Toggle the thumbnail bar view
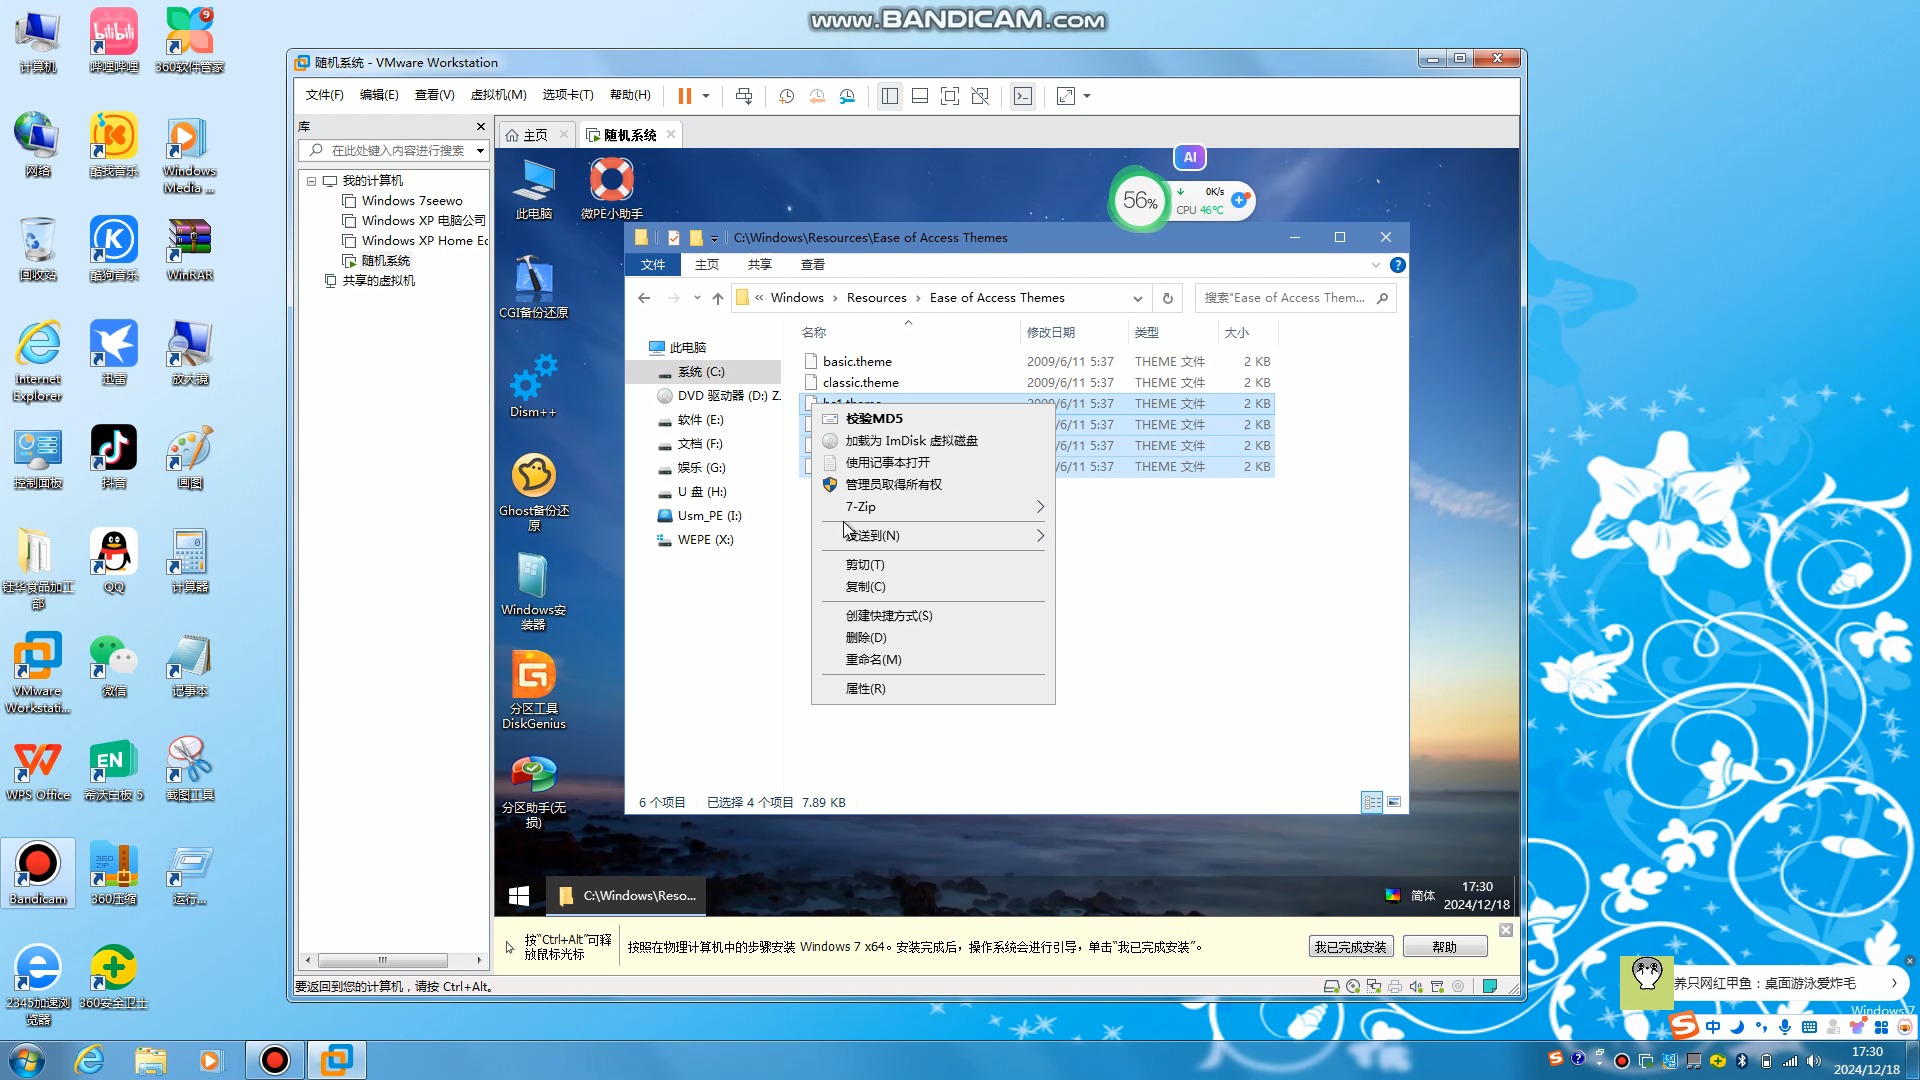 (920, 96)
